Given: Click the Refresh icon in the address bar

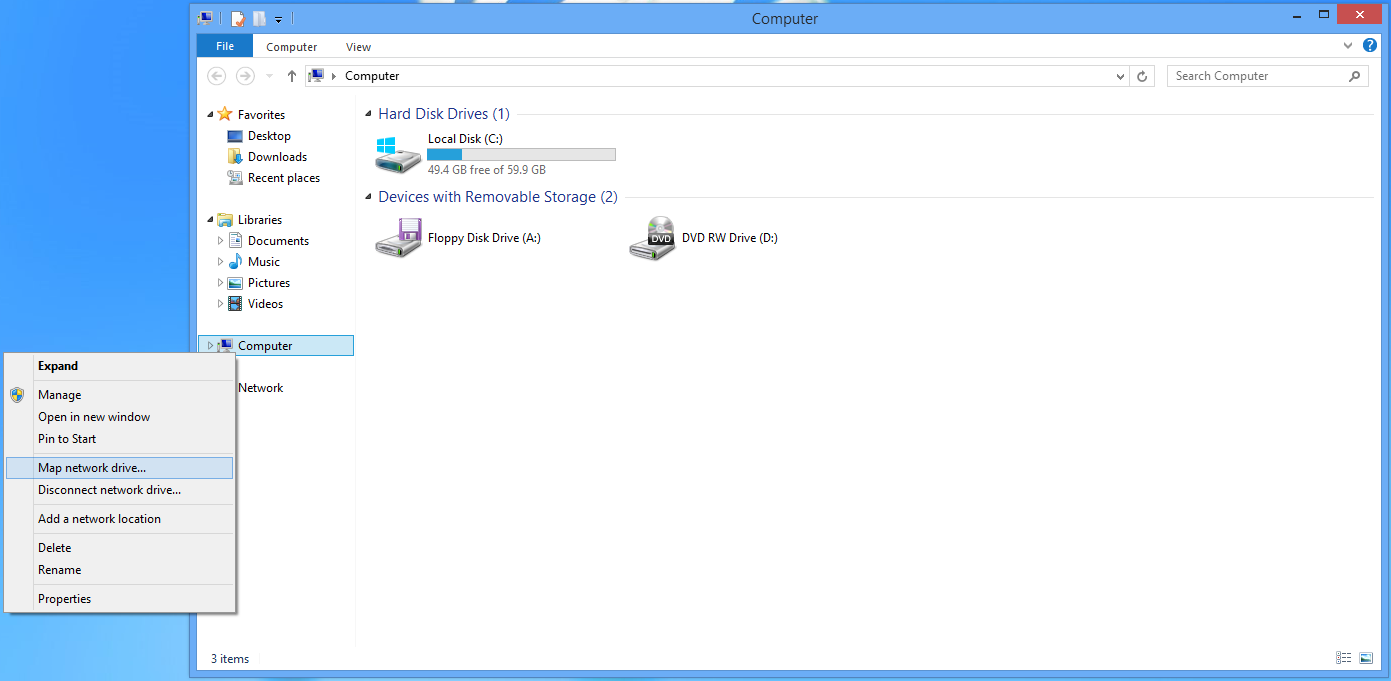Looking at the screenshot, I should point(1143,76).
